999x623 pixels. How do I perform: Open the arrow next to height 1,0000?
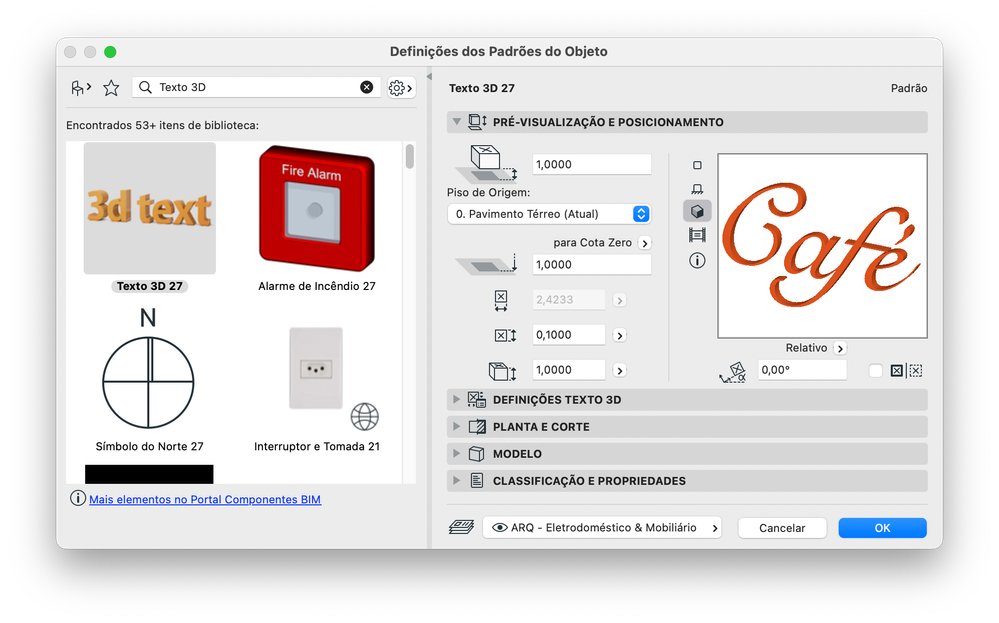pyautogui.click(x=619, y=370)
